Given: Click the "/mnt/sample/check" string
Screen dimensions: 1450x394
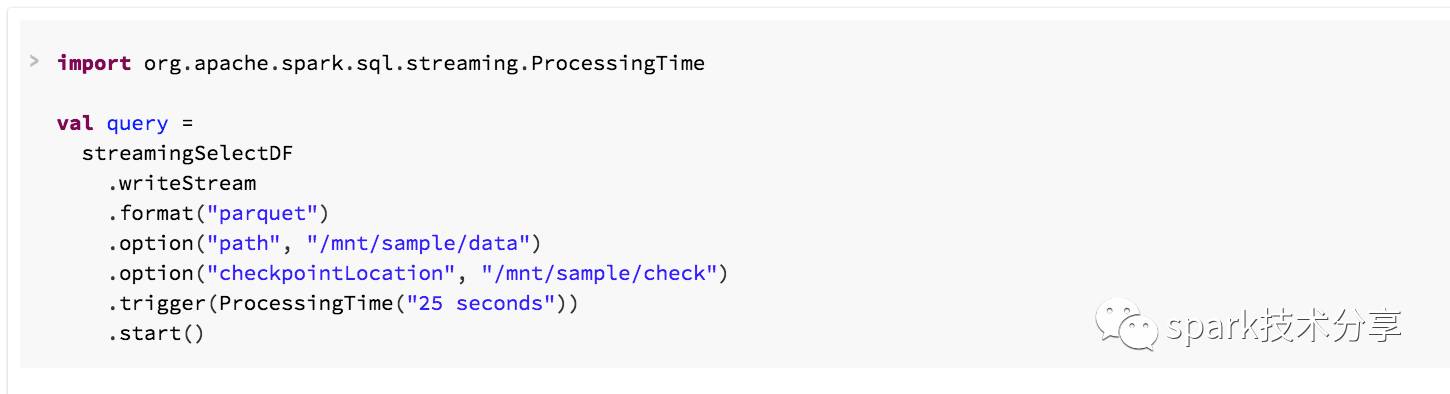Looking at the screenshot, I should pyautogui.click(x=599, y=274).
